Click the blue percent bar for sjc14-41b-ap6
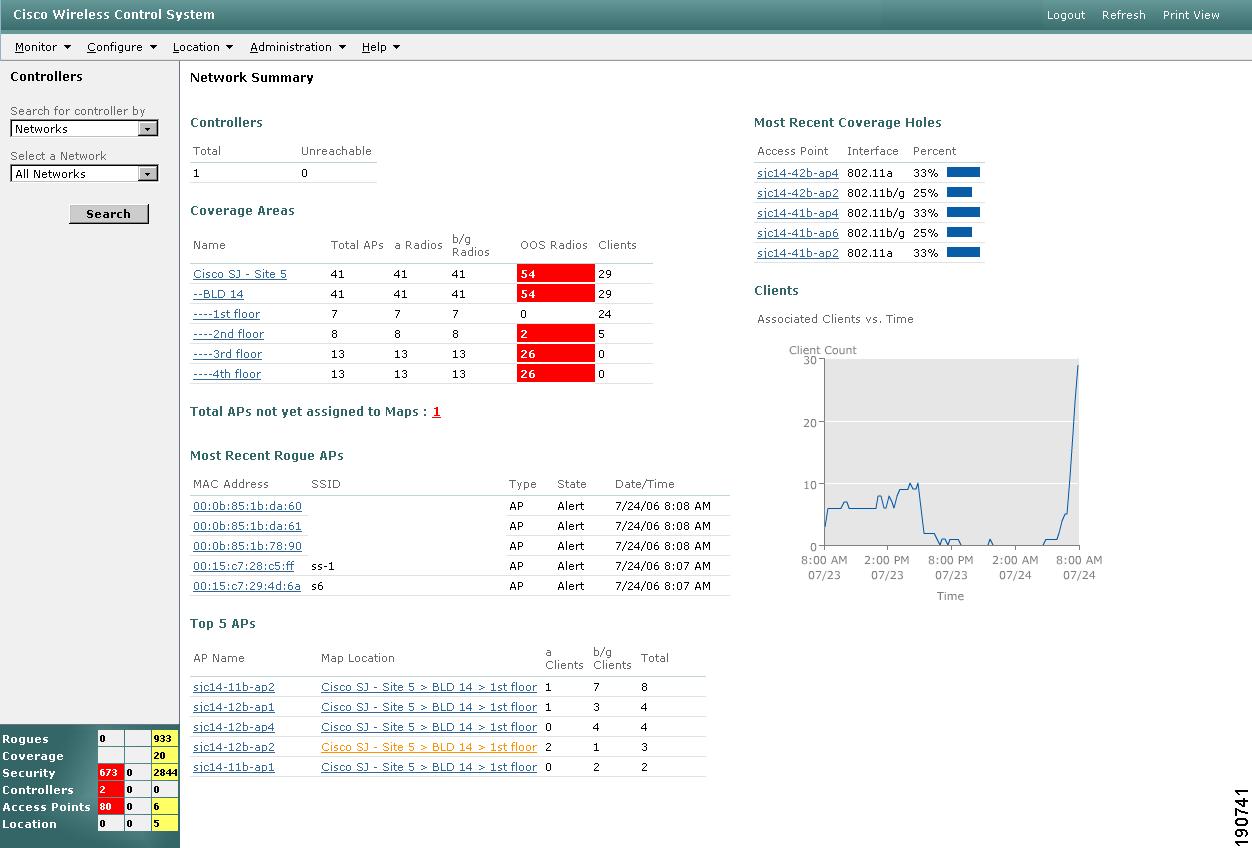The height and width of the screenshot is (848, 1252). pos(959,232)
